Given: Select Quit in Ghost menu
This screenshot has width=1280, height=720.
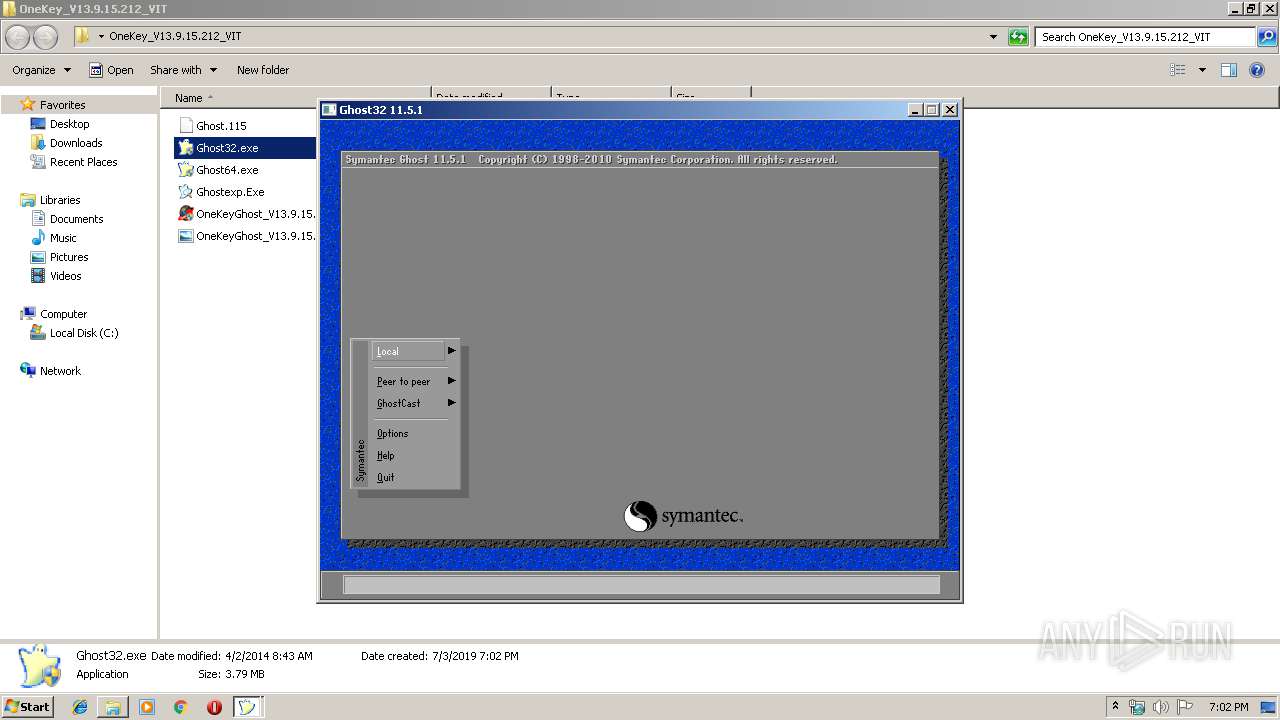Looking at the screenshot, I should (385, 477).
